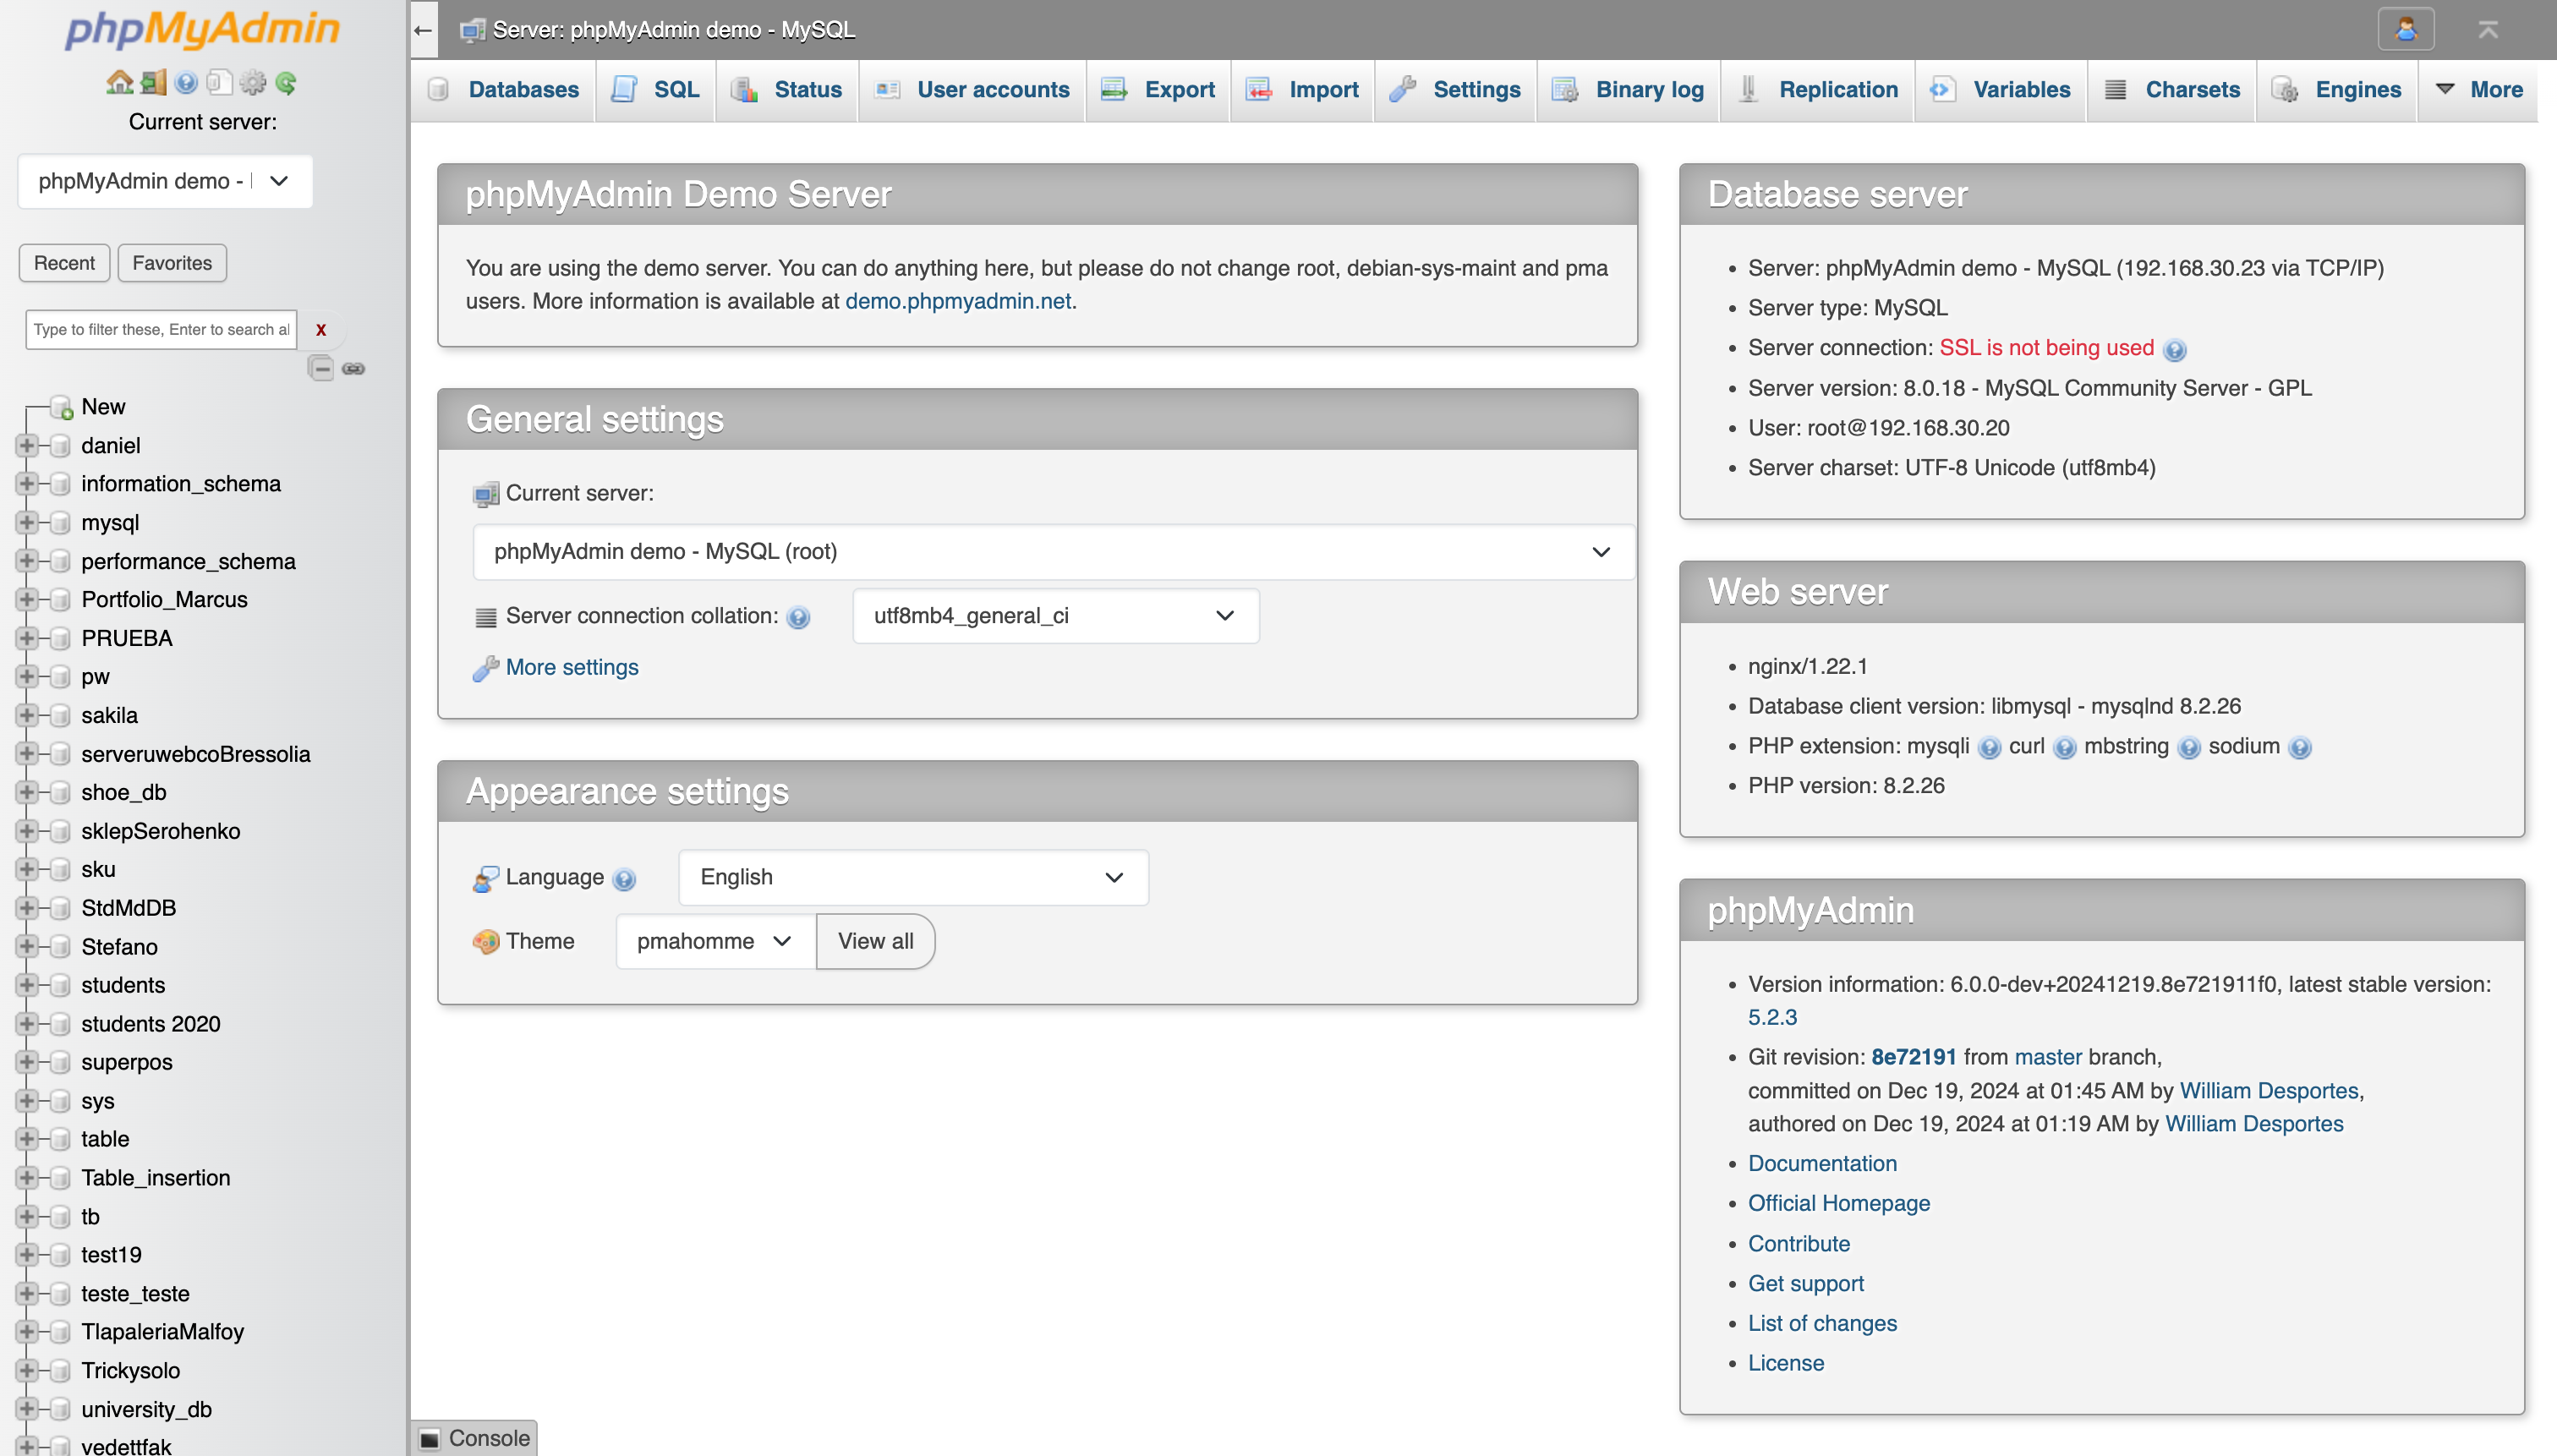Click the Home icon in the sidebar
The height and width of the screenshot is (1456, 2557).
[119, 82]
